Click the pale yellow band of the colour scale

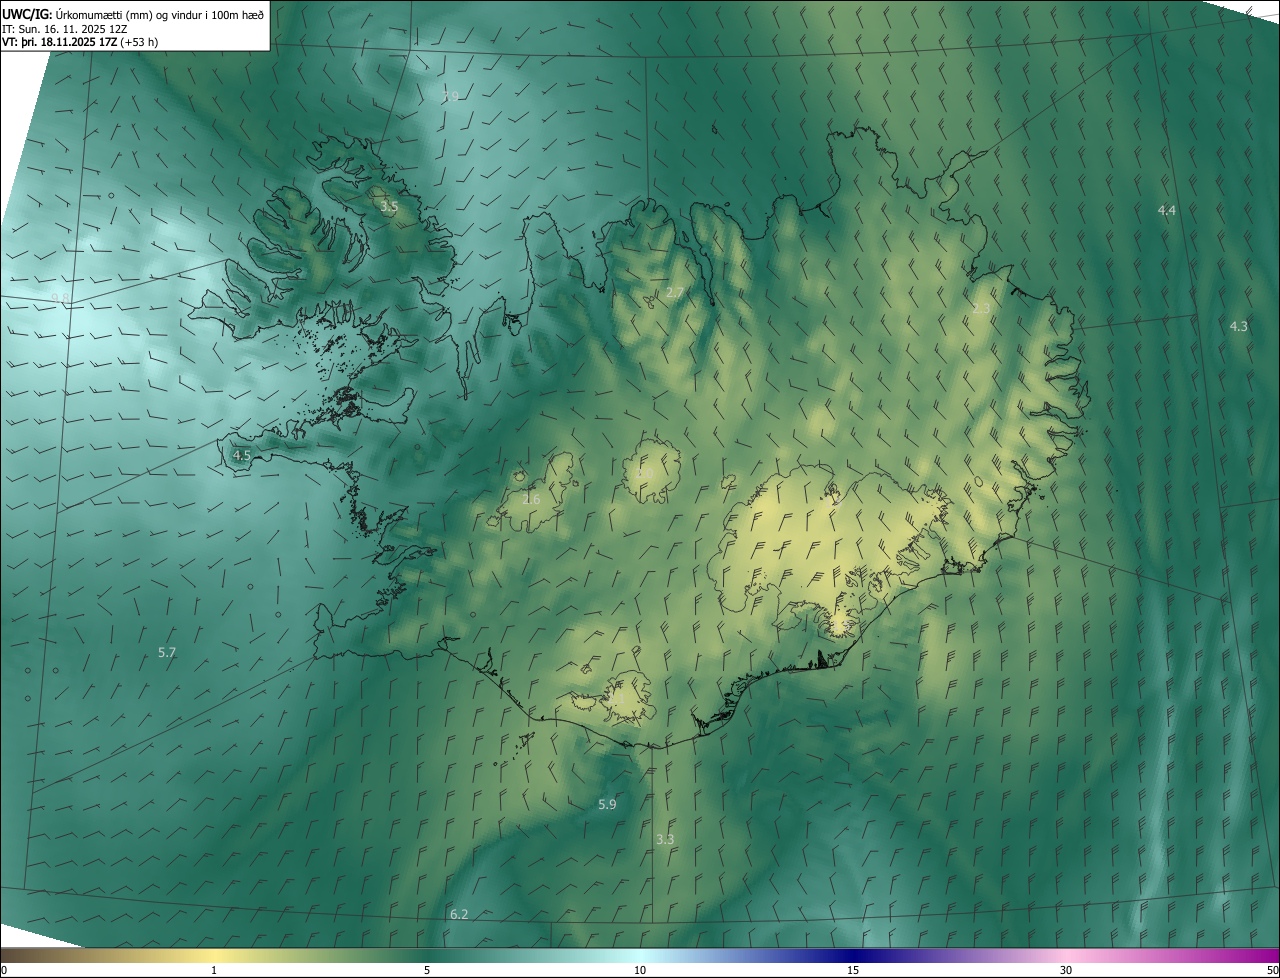[214, 955]
